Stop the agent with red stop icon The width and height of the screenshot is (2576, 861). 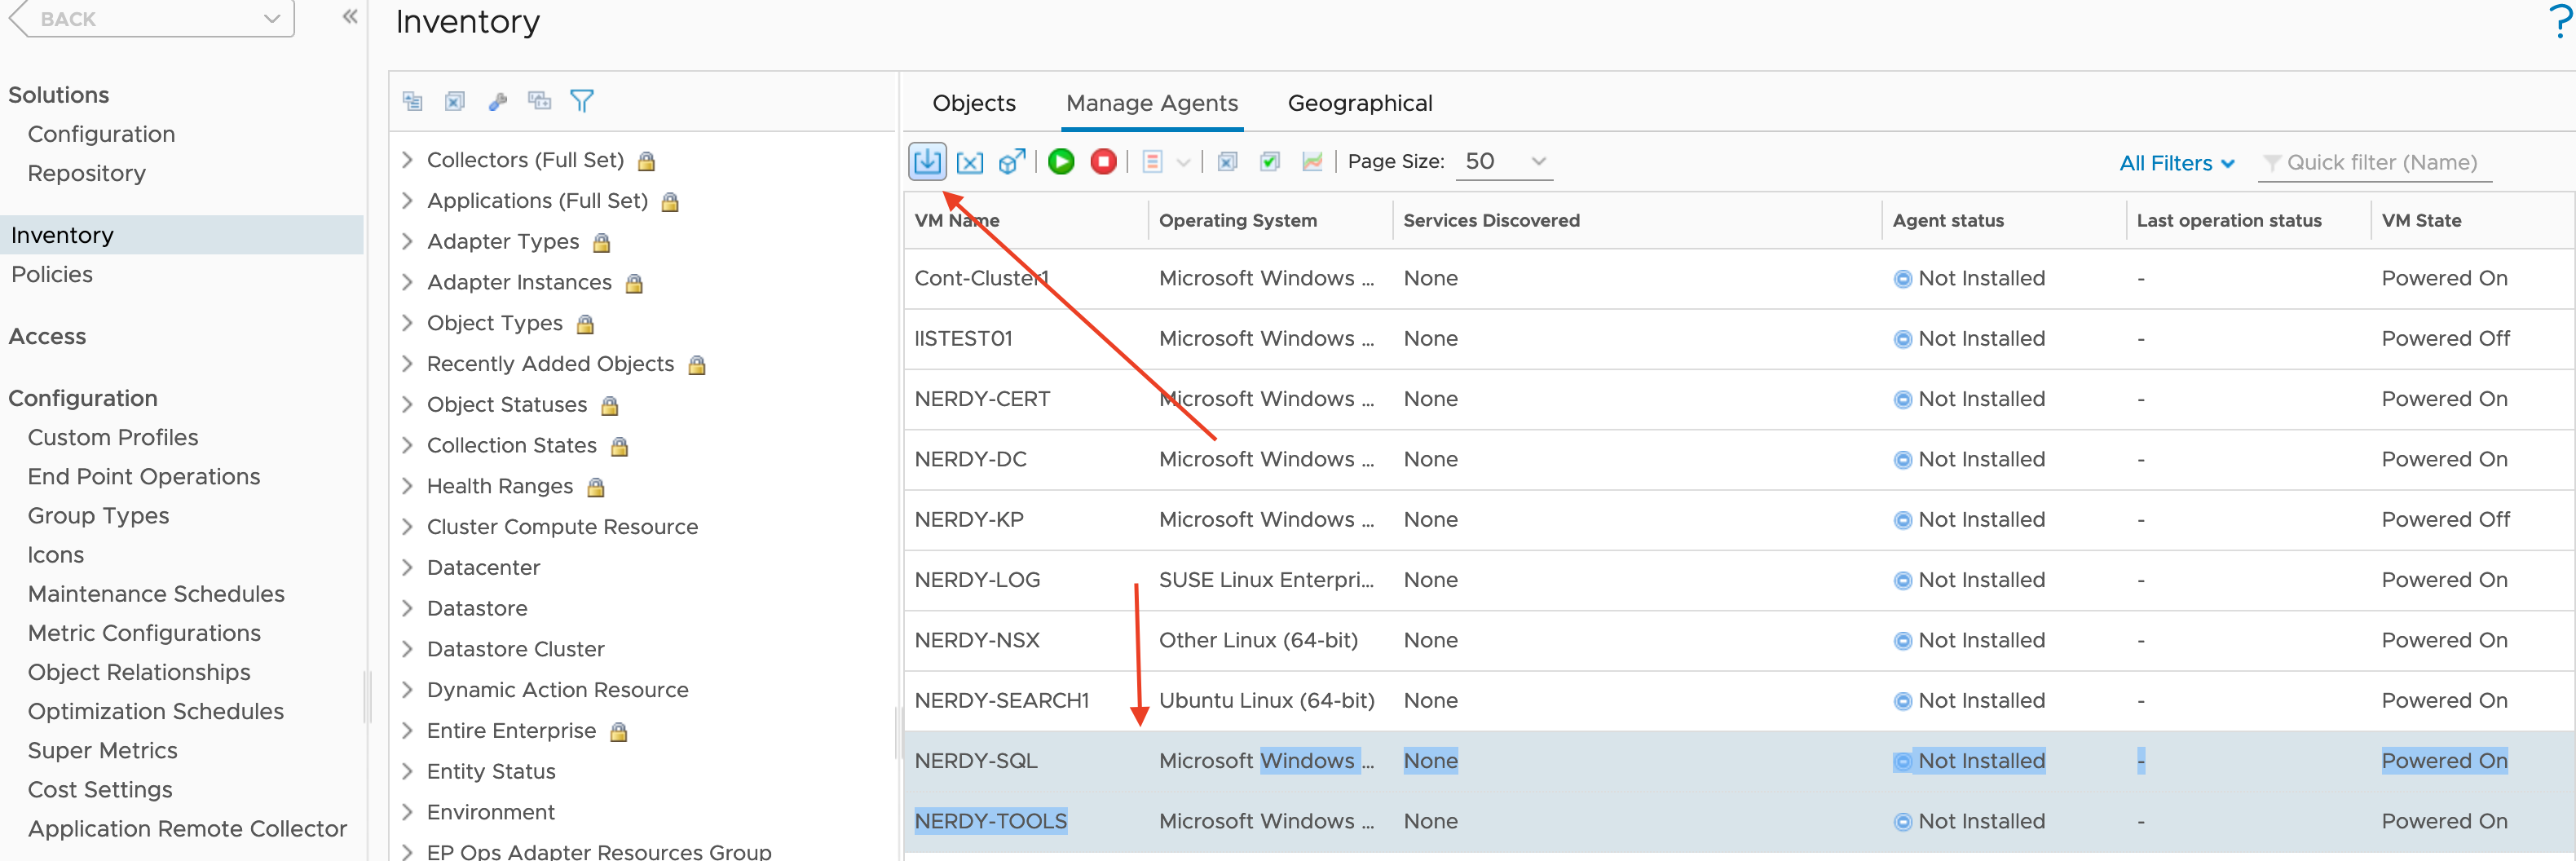point(1103,161)
